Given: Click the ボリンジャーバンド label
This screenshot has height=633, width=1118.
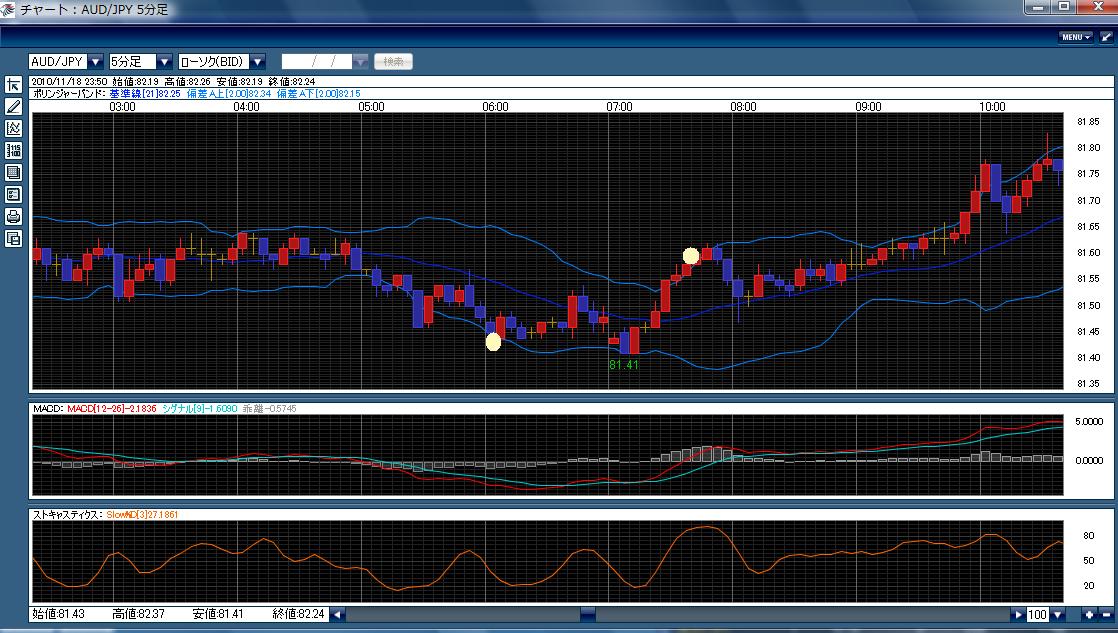Looking at the screenshot, I should coord(69,93).
